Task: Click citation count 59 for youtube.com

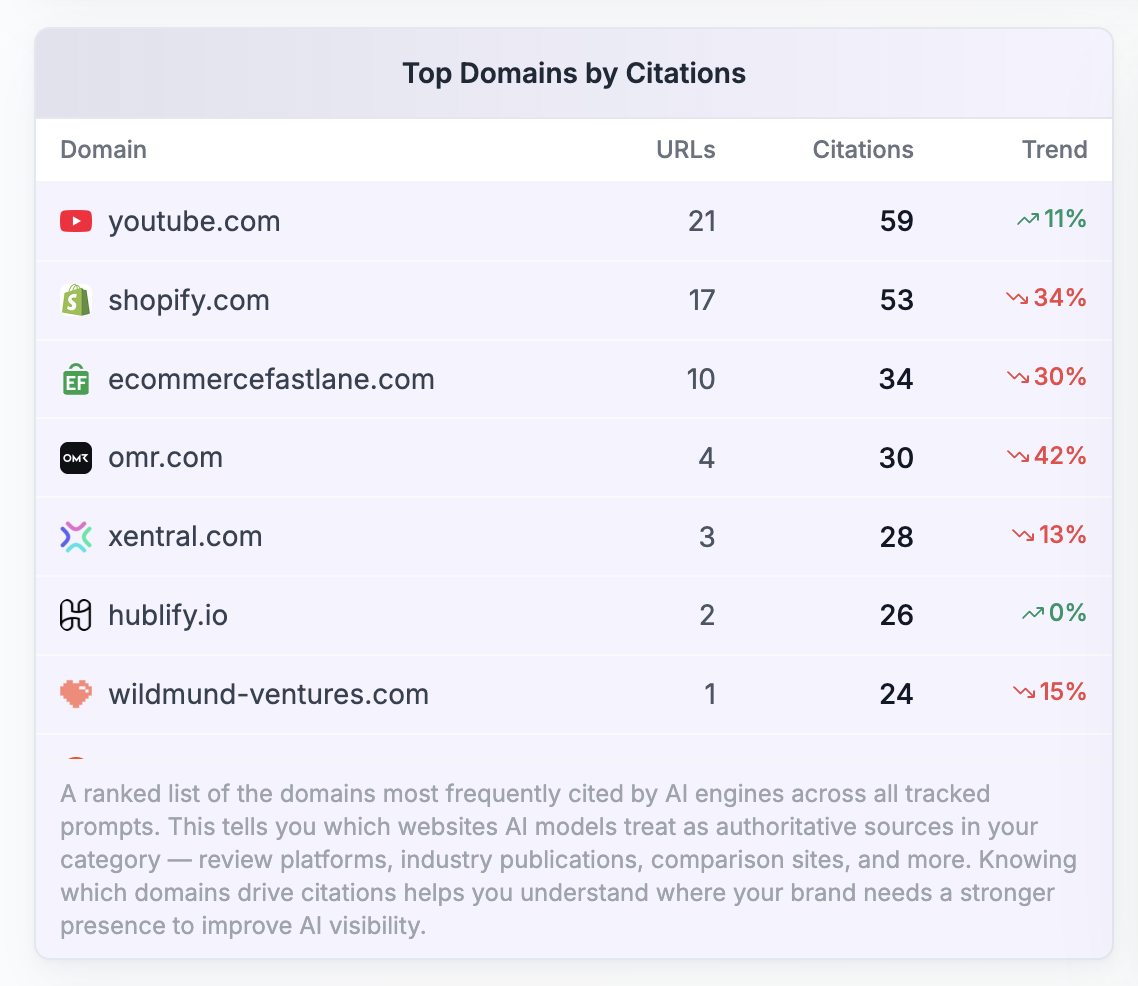Action: point(896,221)
